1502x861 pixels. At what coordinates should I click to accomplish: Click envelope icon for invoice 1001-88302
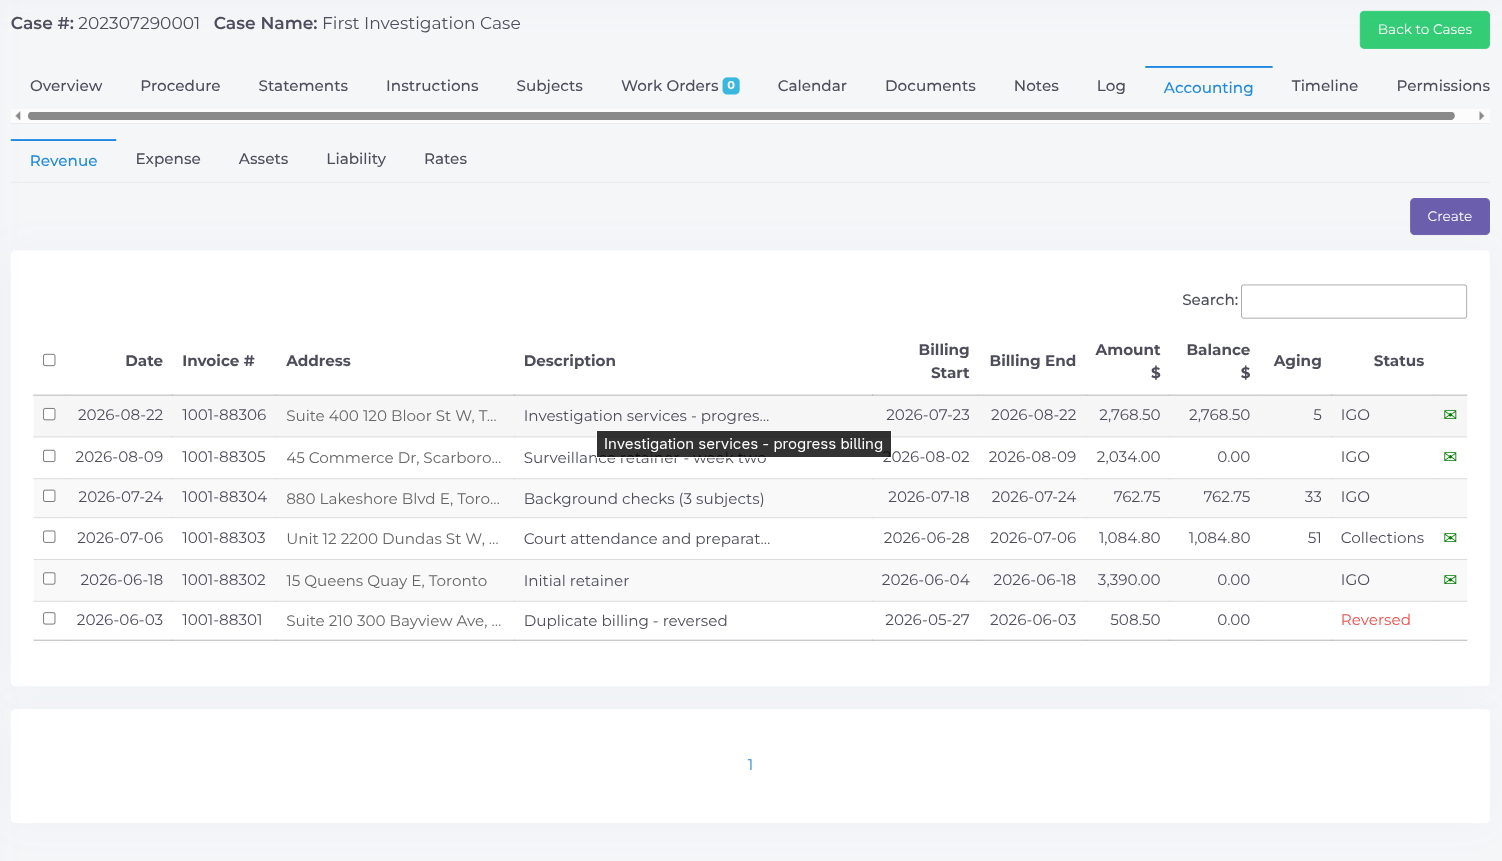point(1450,580)
